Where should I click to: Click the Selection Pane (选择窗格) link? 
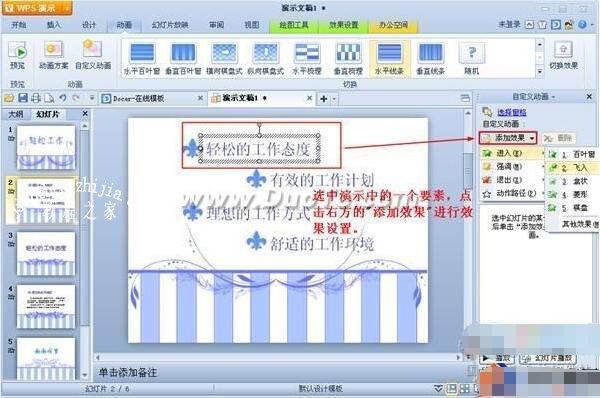(512, 112)
